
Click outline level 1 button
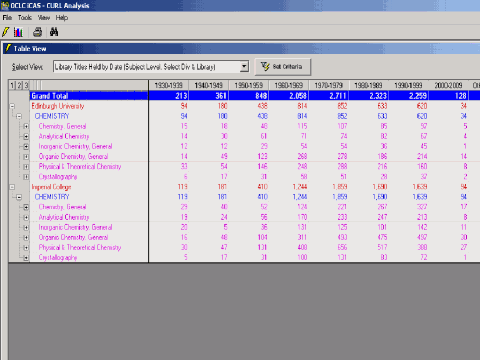tap(12, 85)
